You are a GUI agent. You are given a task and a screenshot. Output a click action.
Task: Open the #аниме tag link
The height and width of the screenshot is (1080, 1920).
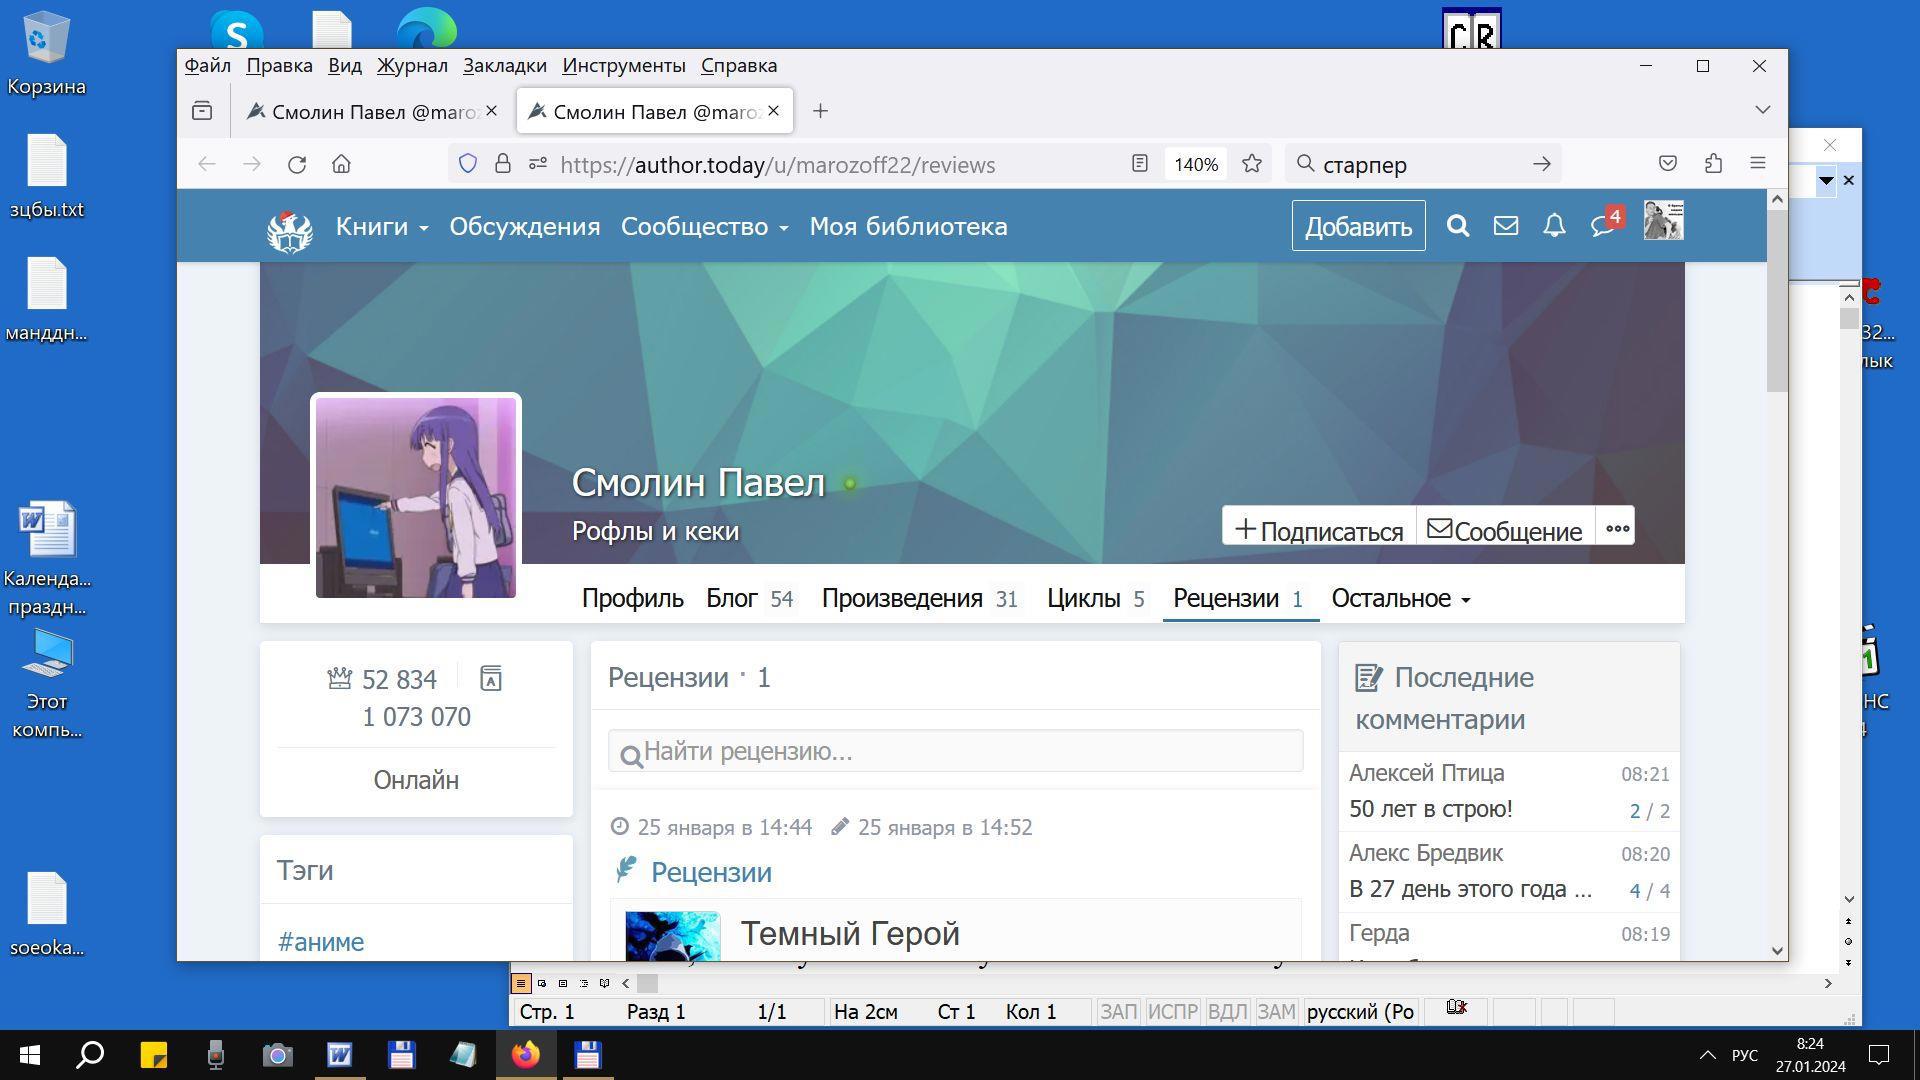tap(321, 942)
